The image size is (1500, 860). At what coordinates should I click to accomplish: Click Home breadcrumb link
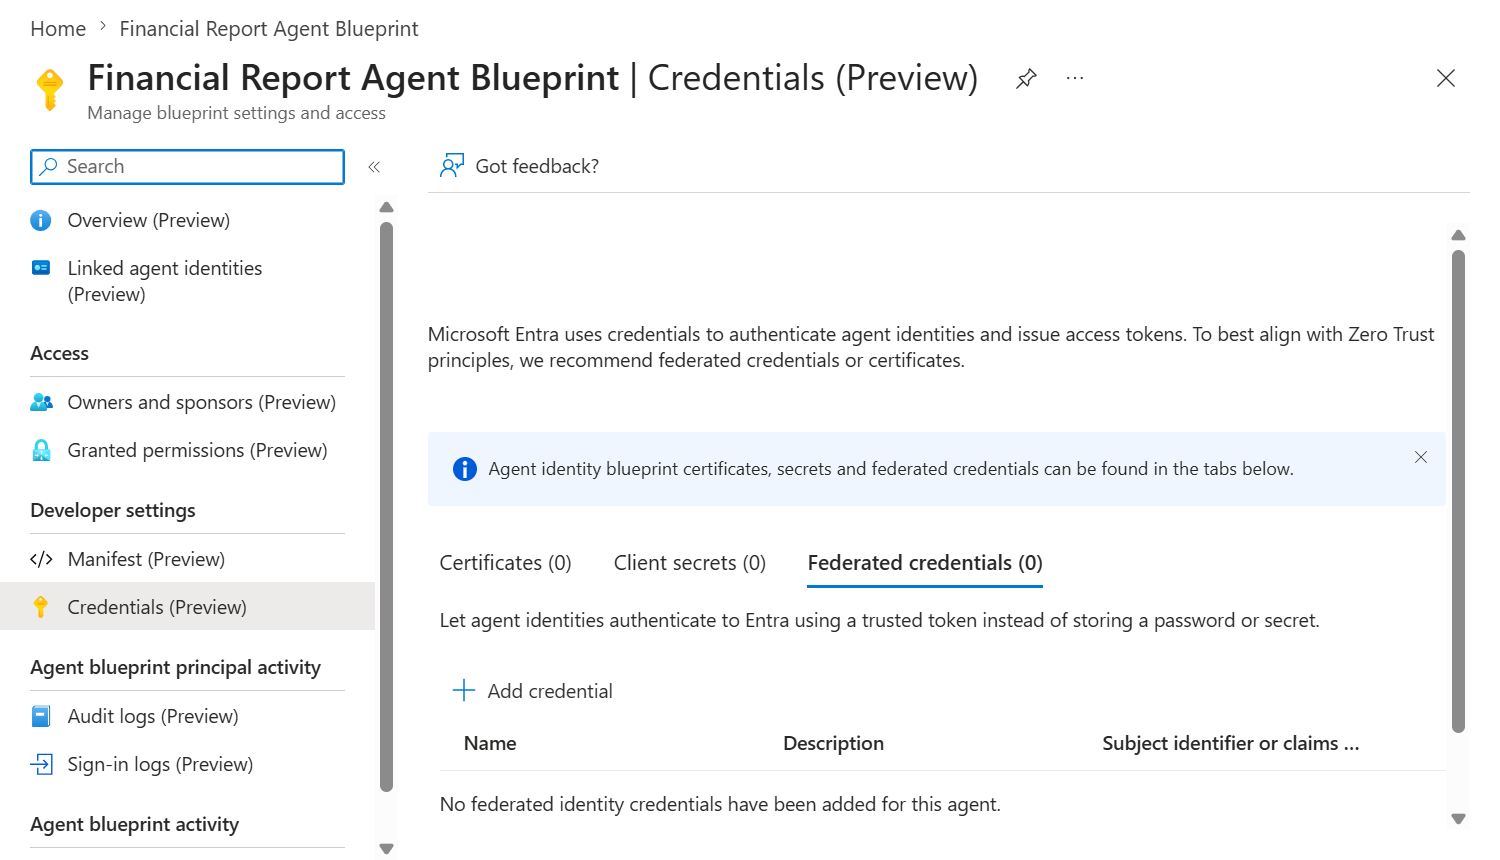(58, 29)
